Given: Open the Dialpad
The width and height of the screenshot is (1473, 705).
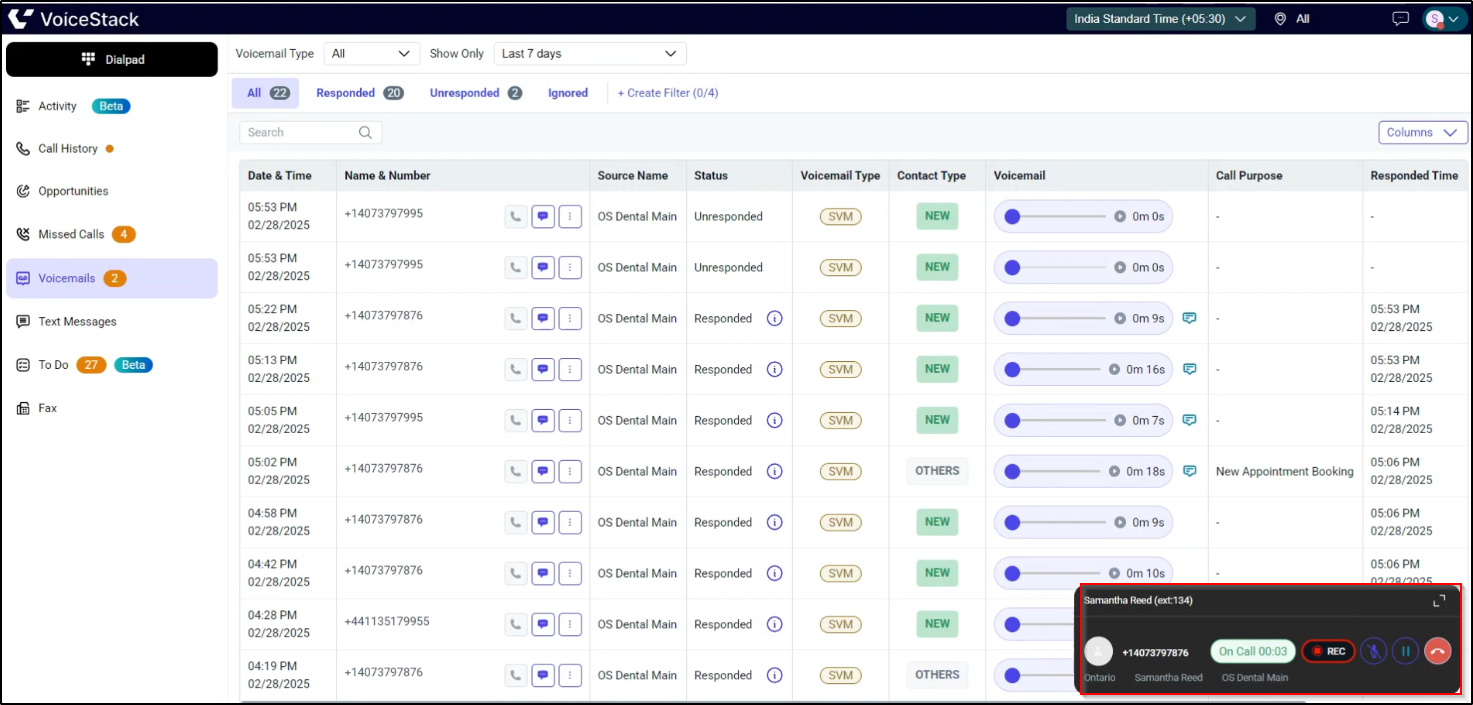Looking at the screenshot, I should (x=111, y=59).
